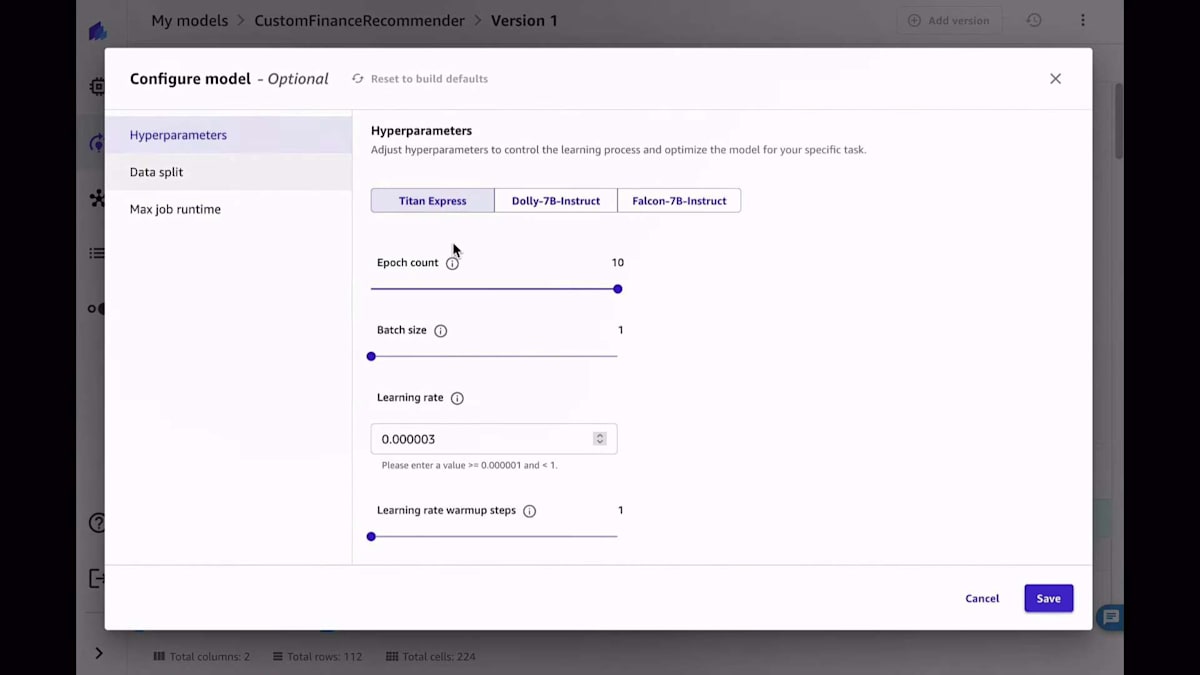Open the three-dot more options menu
Image resolution: width=1200 pixels, height=675 pixels.
1082,21
